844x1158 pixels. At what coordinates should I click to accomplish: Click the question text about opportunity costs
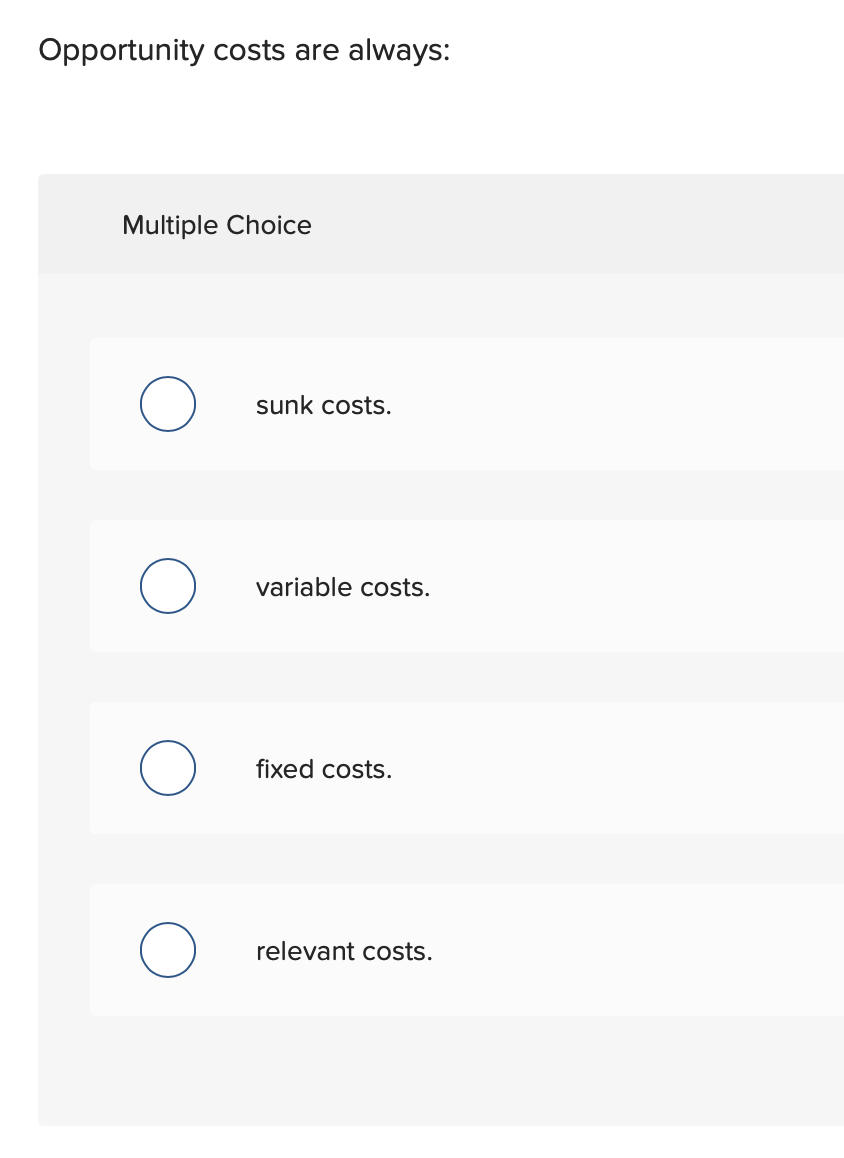tap(244, 50)
